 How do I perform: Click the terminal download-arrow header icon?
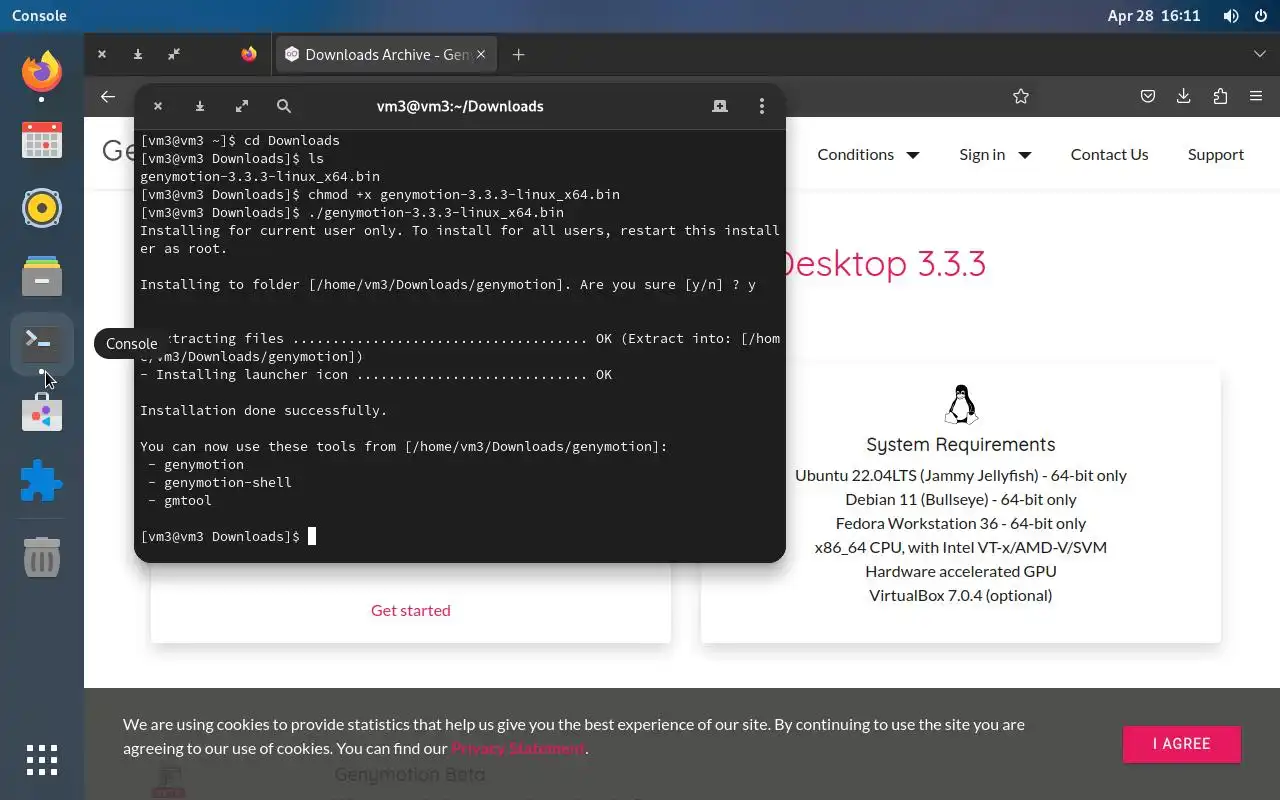click(x=200, y=106)
